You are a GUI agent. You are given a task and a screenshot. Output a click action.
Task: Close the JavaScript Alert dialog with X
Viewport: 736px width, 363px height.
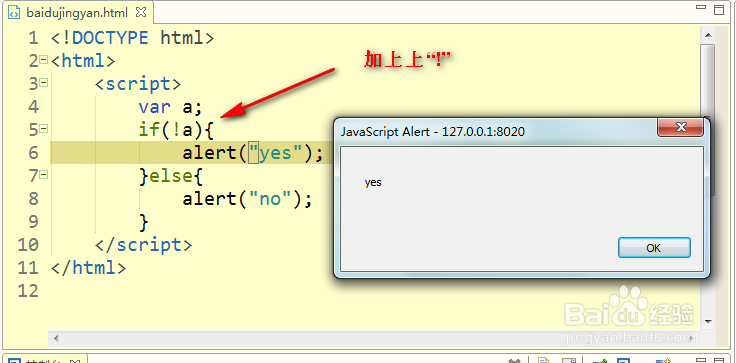tap(681, 127)
